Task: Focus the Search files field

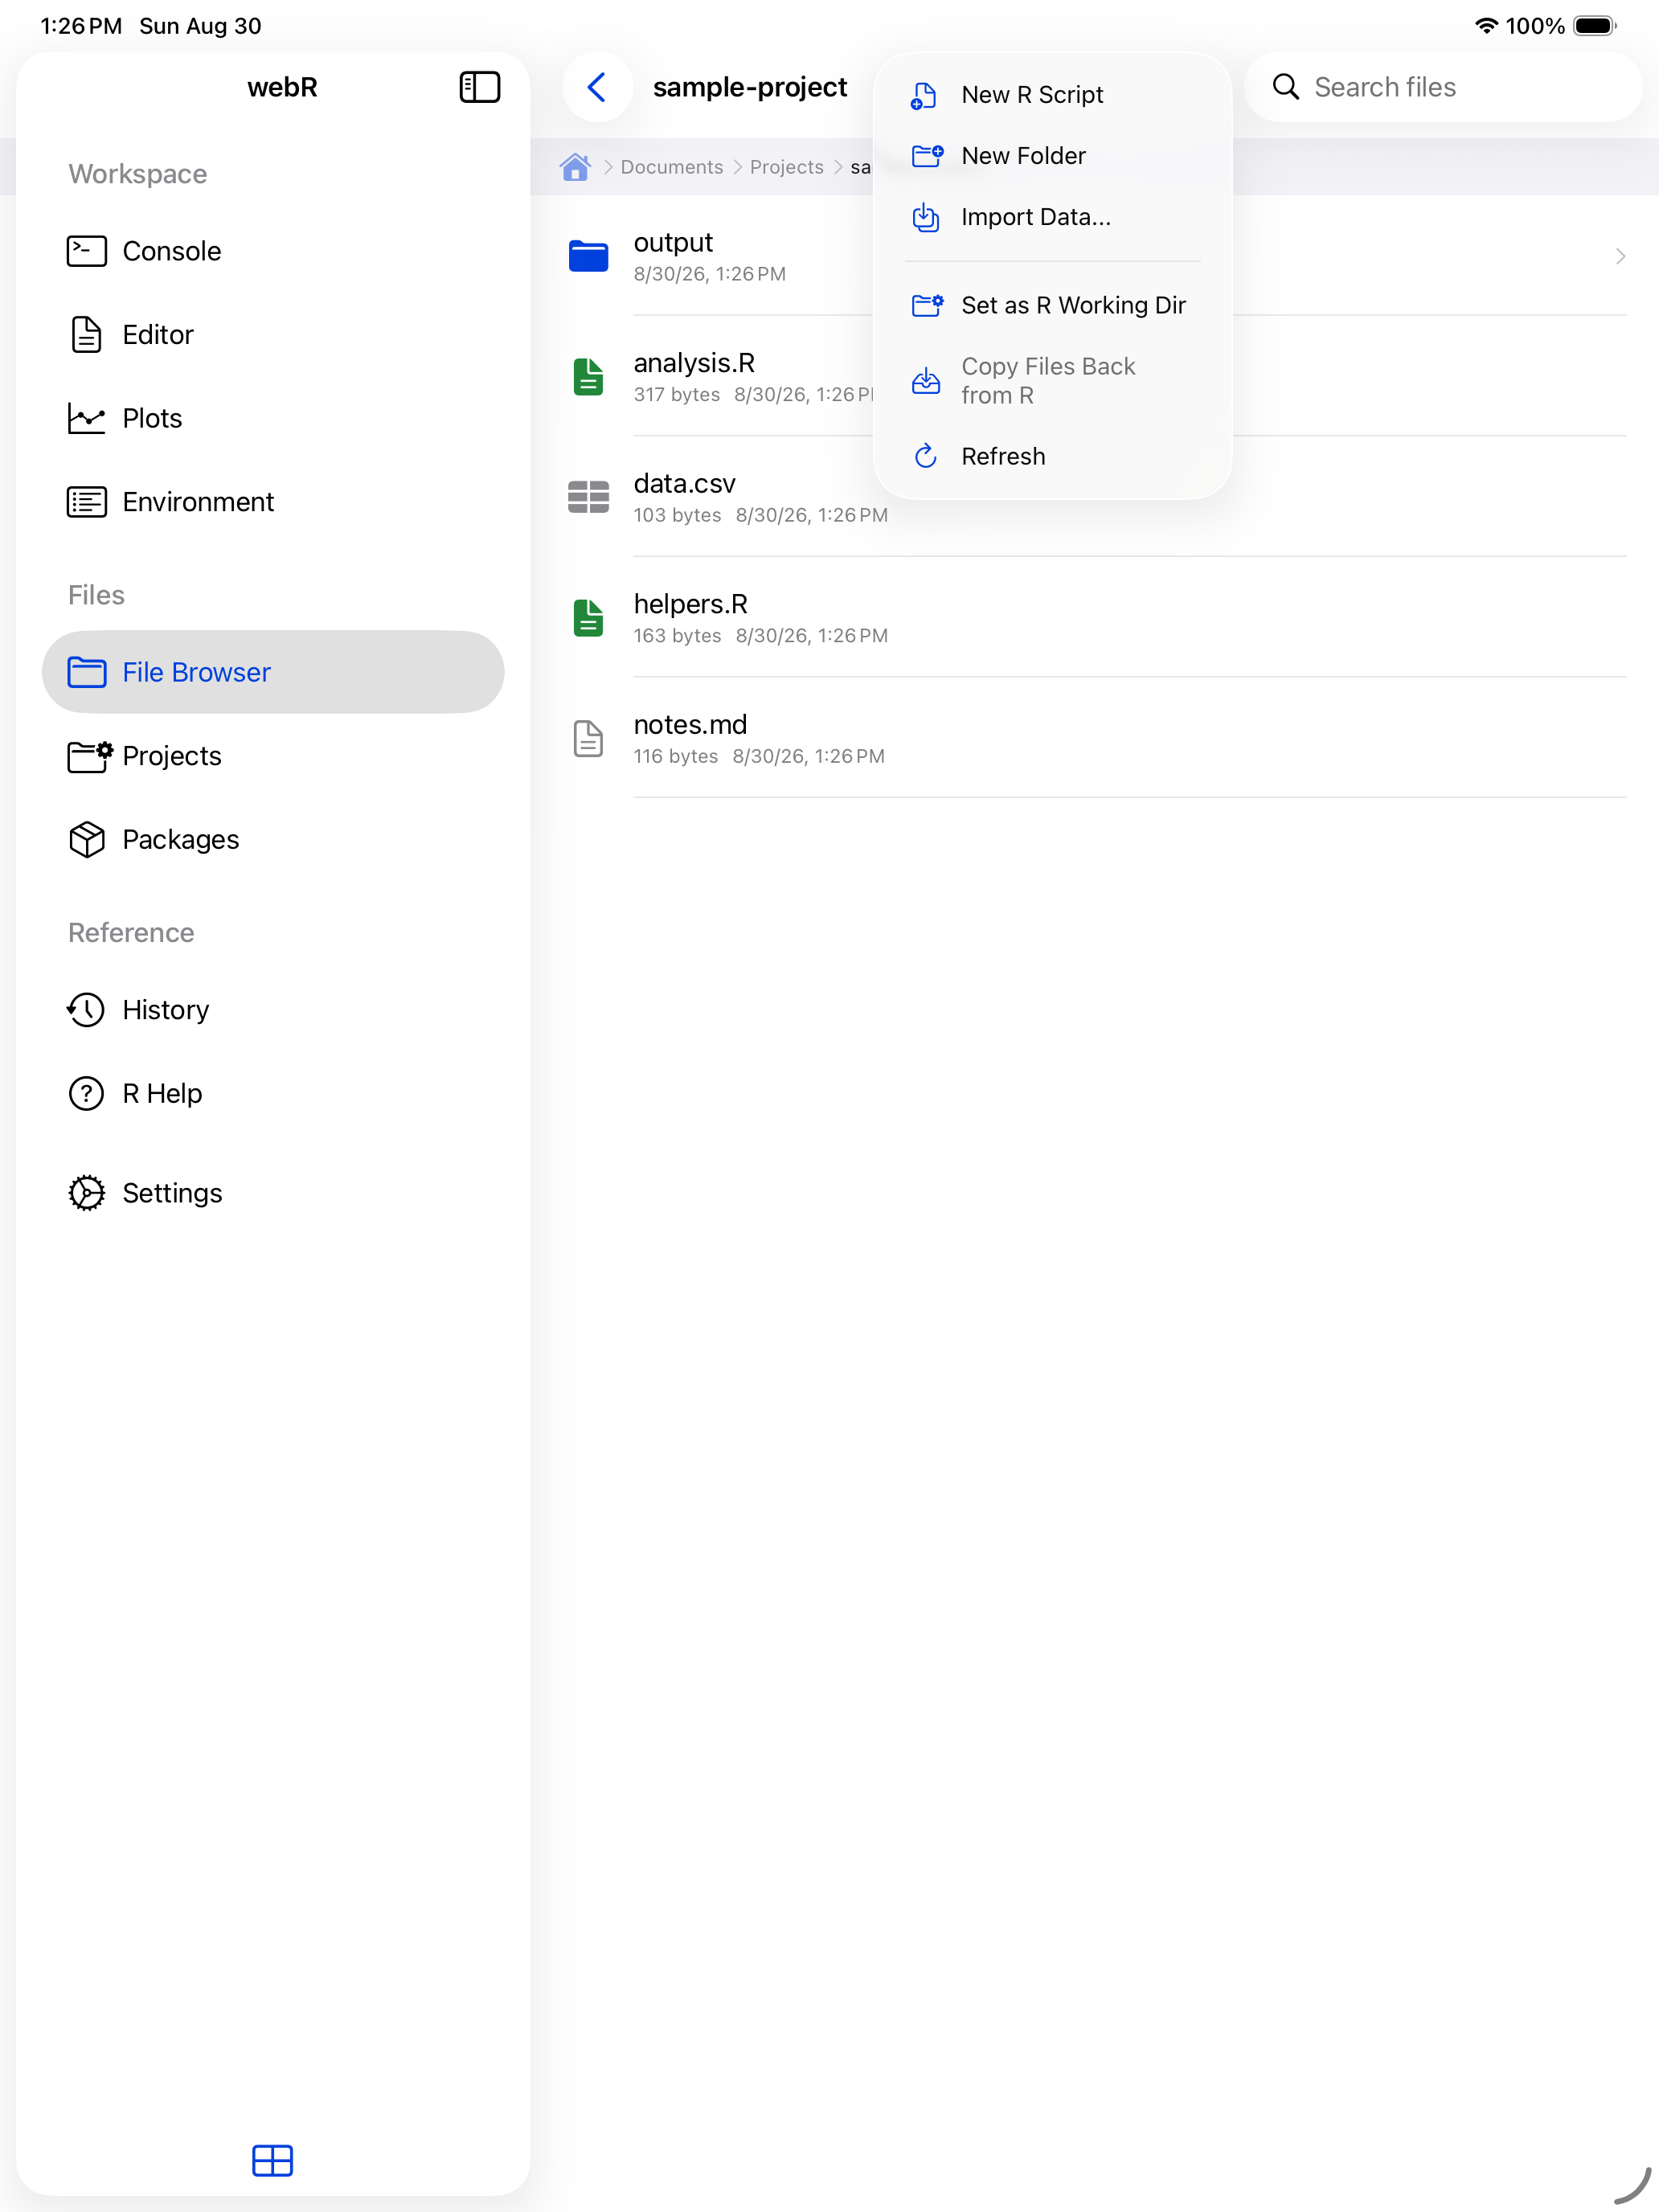Action: pos(1442,87)
